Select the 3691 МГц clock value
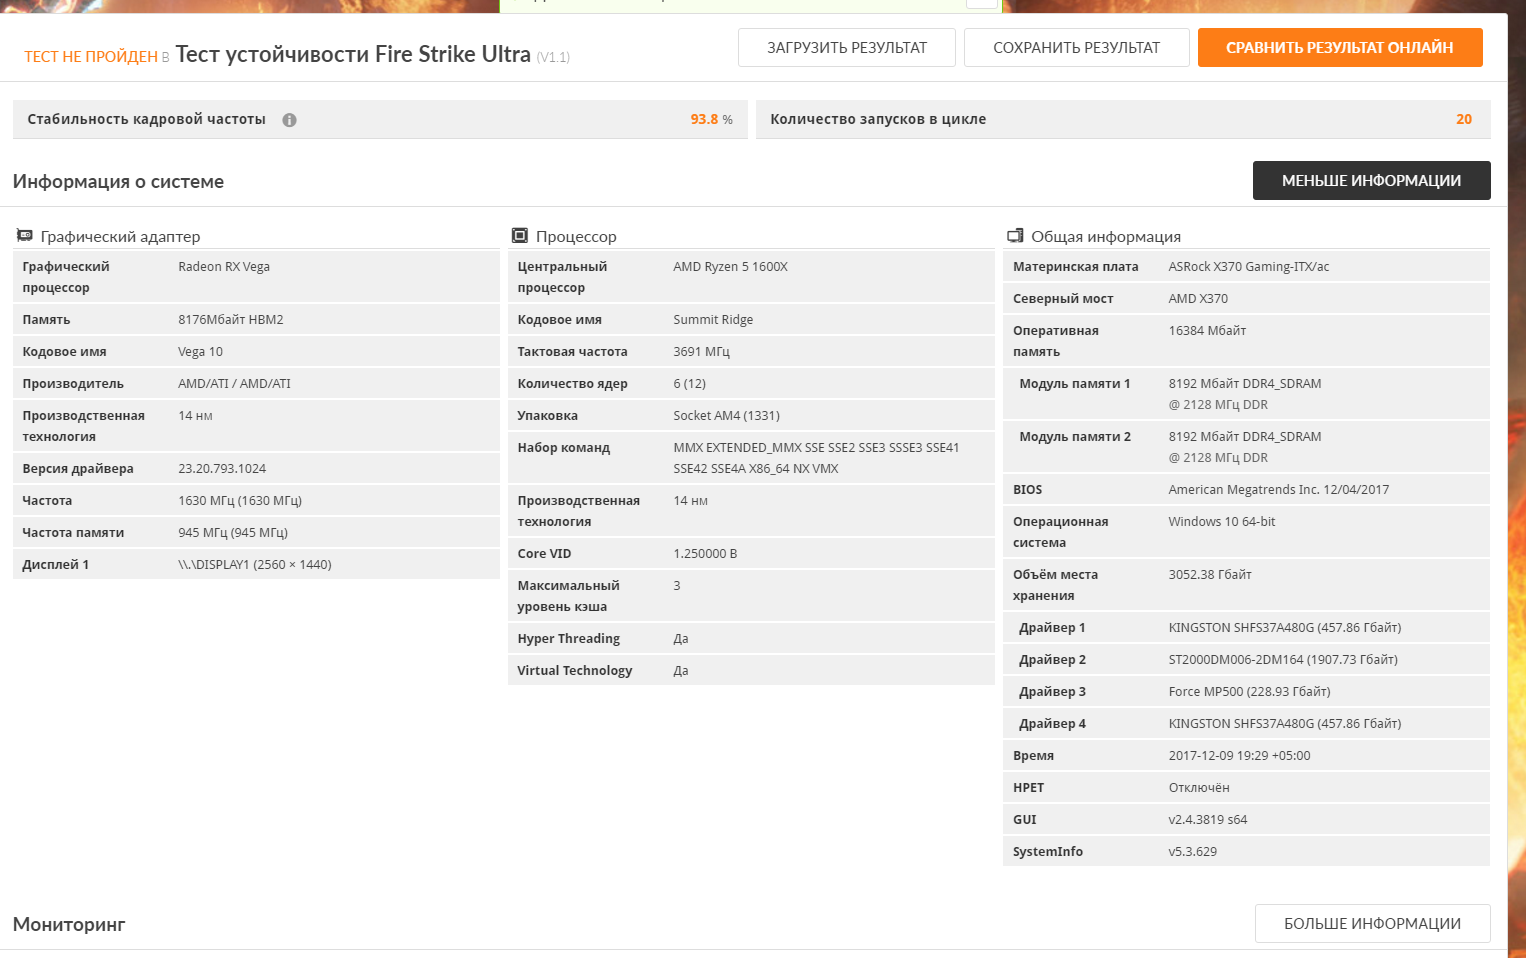 pyautogui.click(x=701, y=352)
